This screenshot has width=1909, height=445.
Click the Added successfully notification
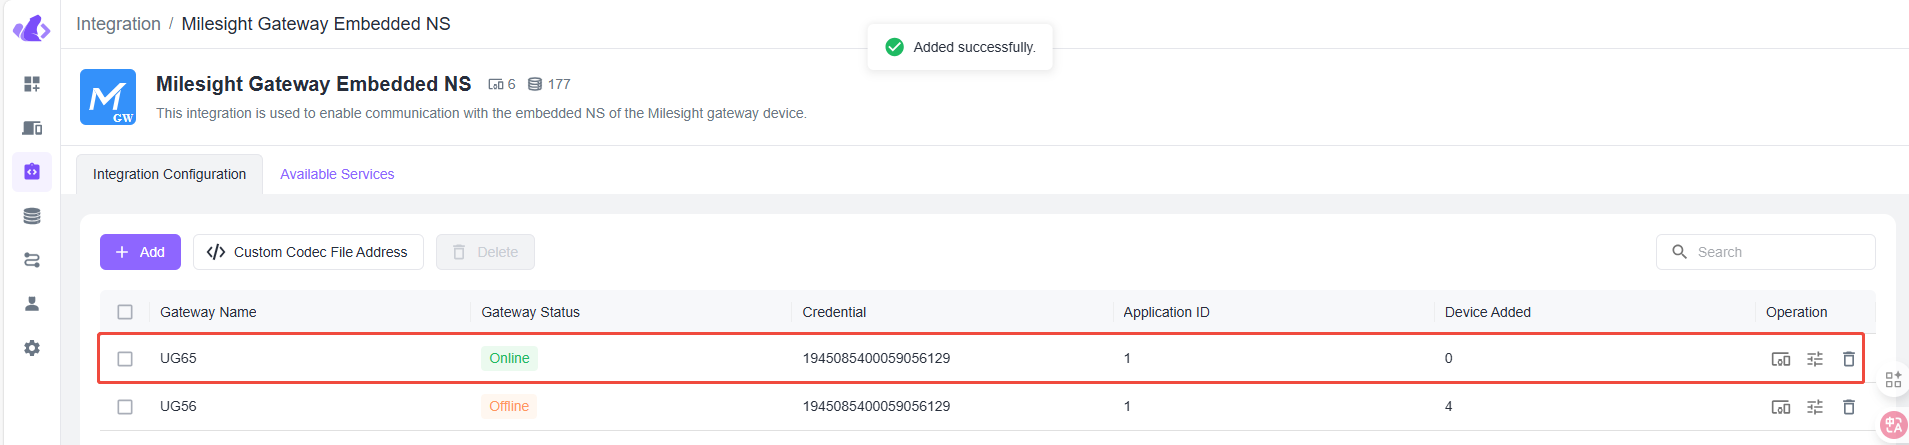point(960,47)
